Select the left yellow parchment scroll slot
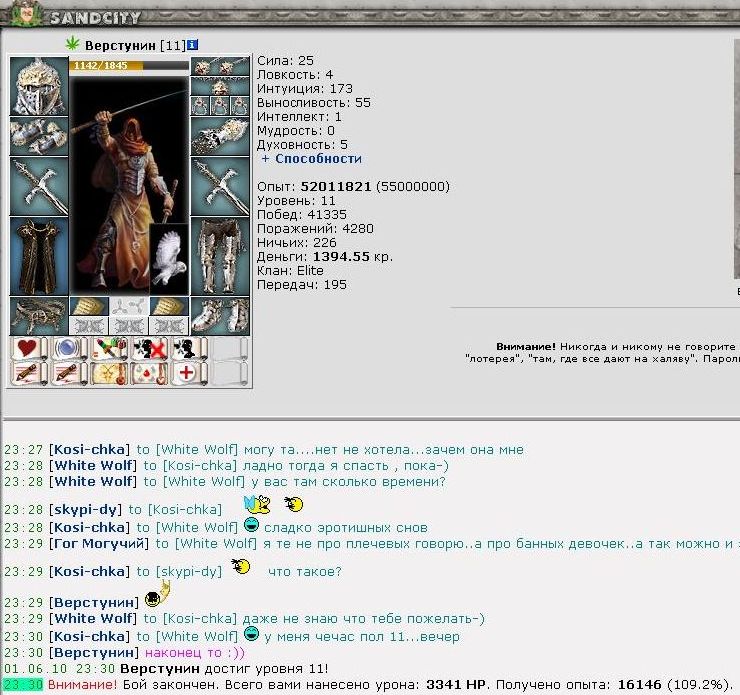Image resolution: width=740 pixels, height=695 pixels. pos(89,306)
